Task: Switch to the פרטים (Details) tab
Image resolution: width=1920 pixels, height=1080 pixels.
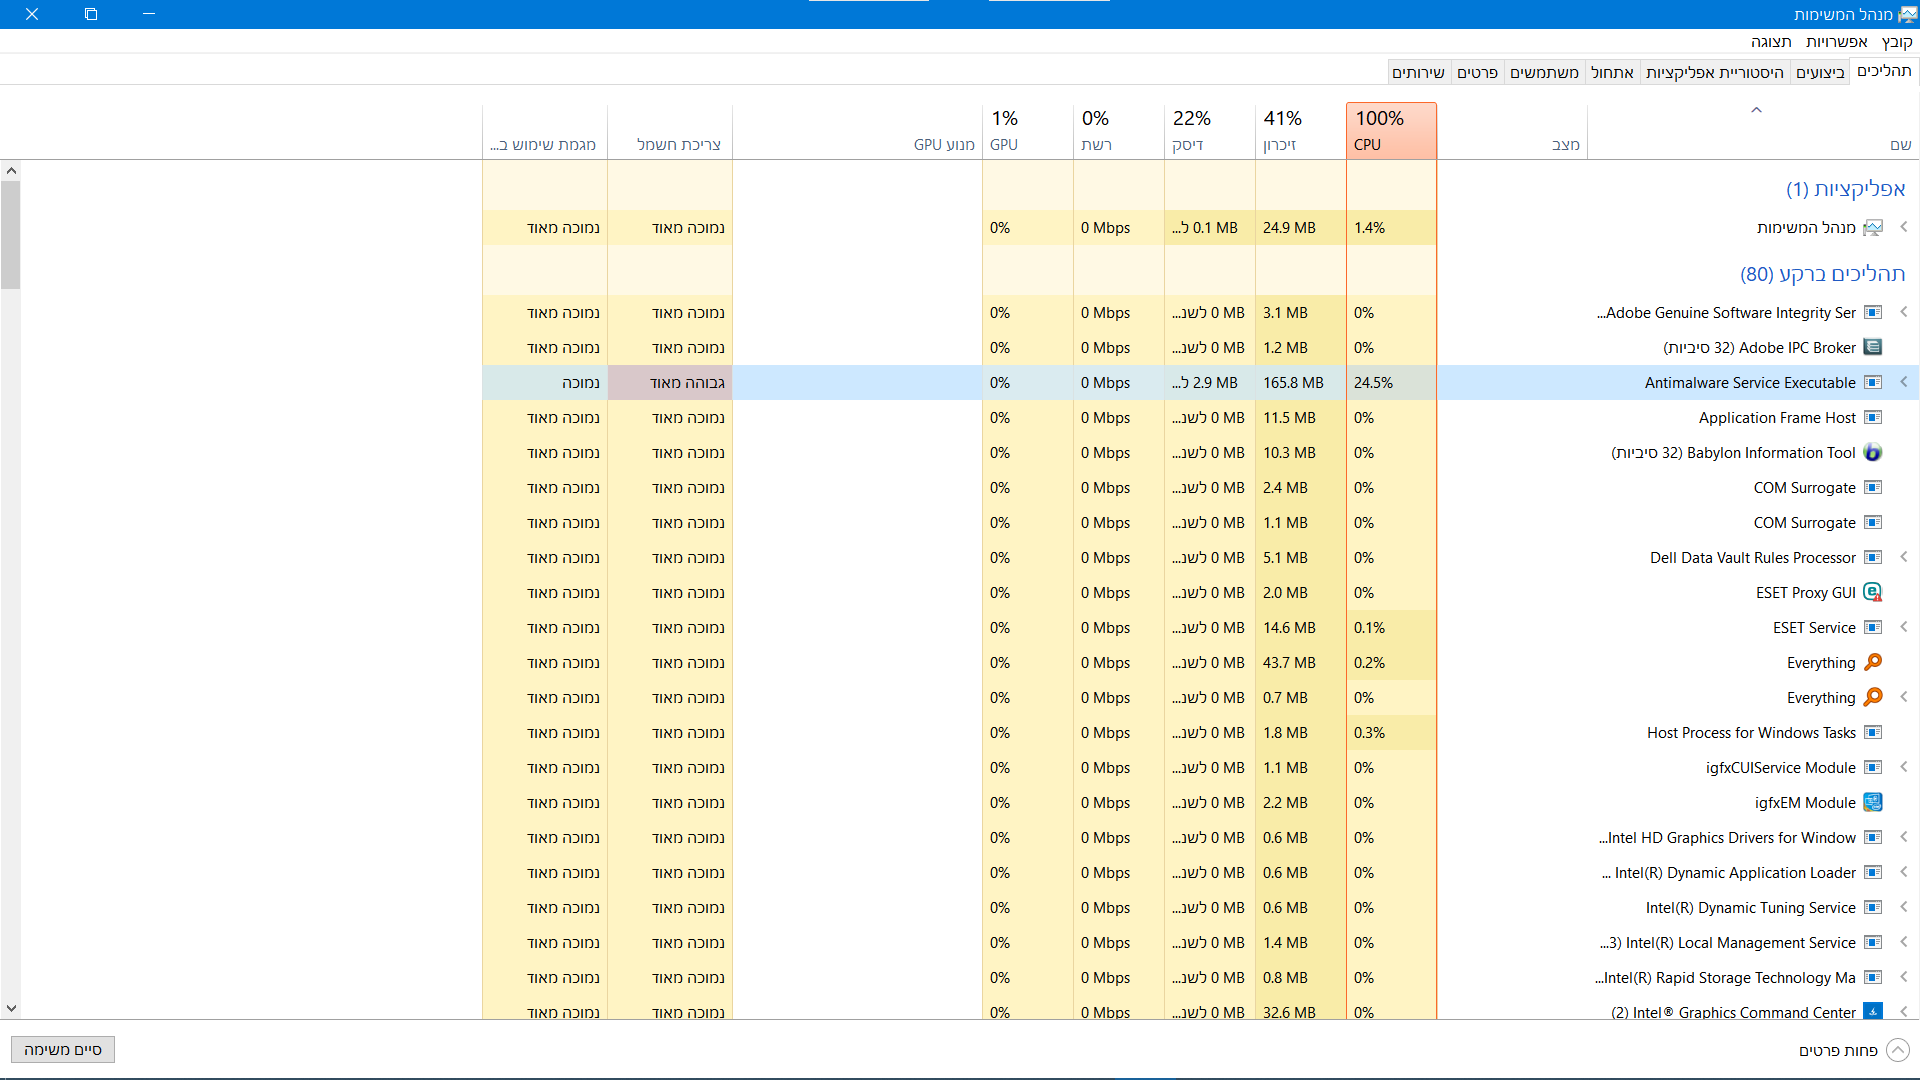Action: click(1477, 72)
